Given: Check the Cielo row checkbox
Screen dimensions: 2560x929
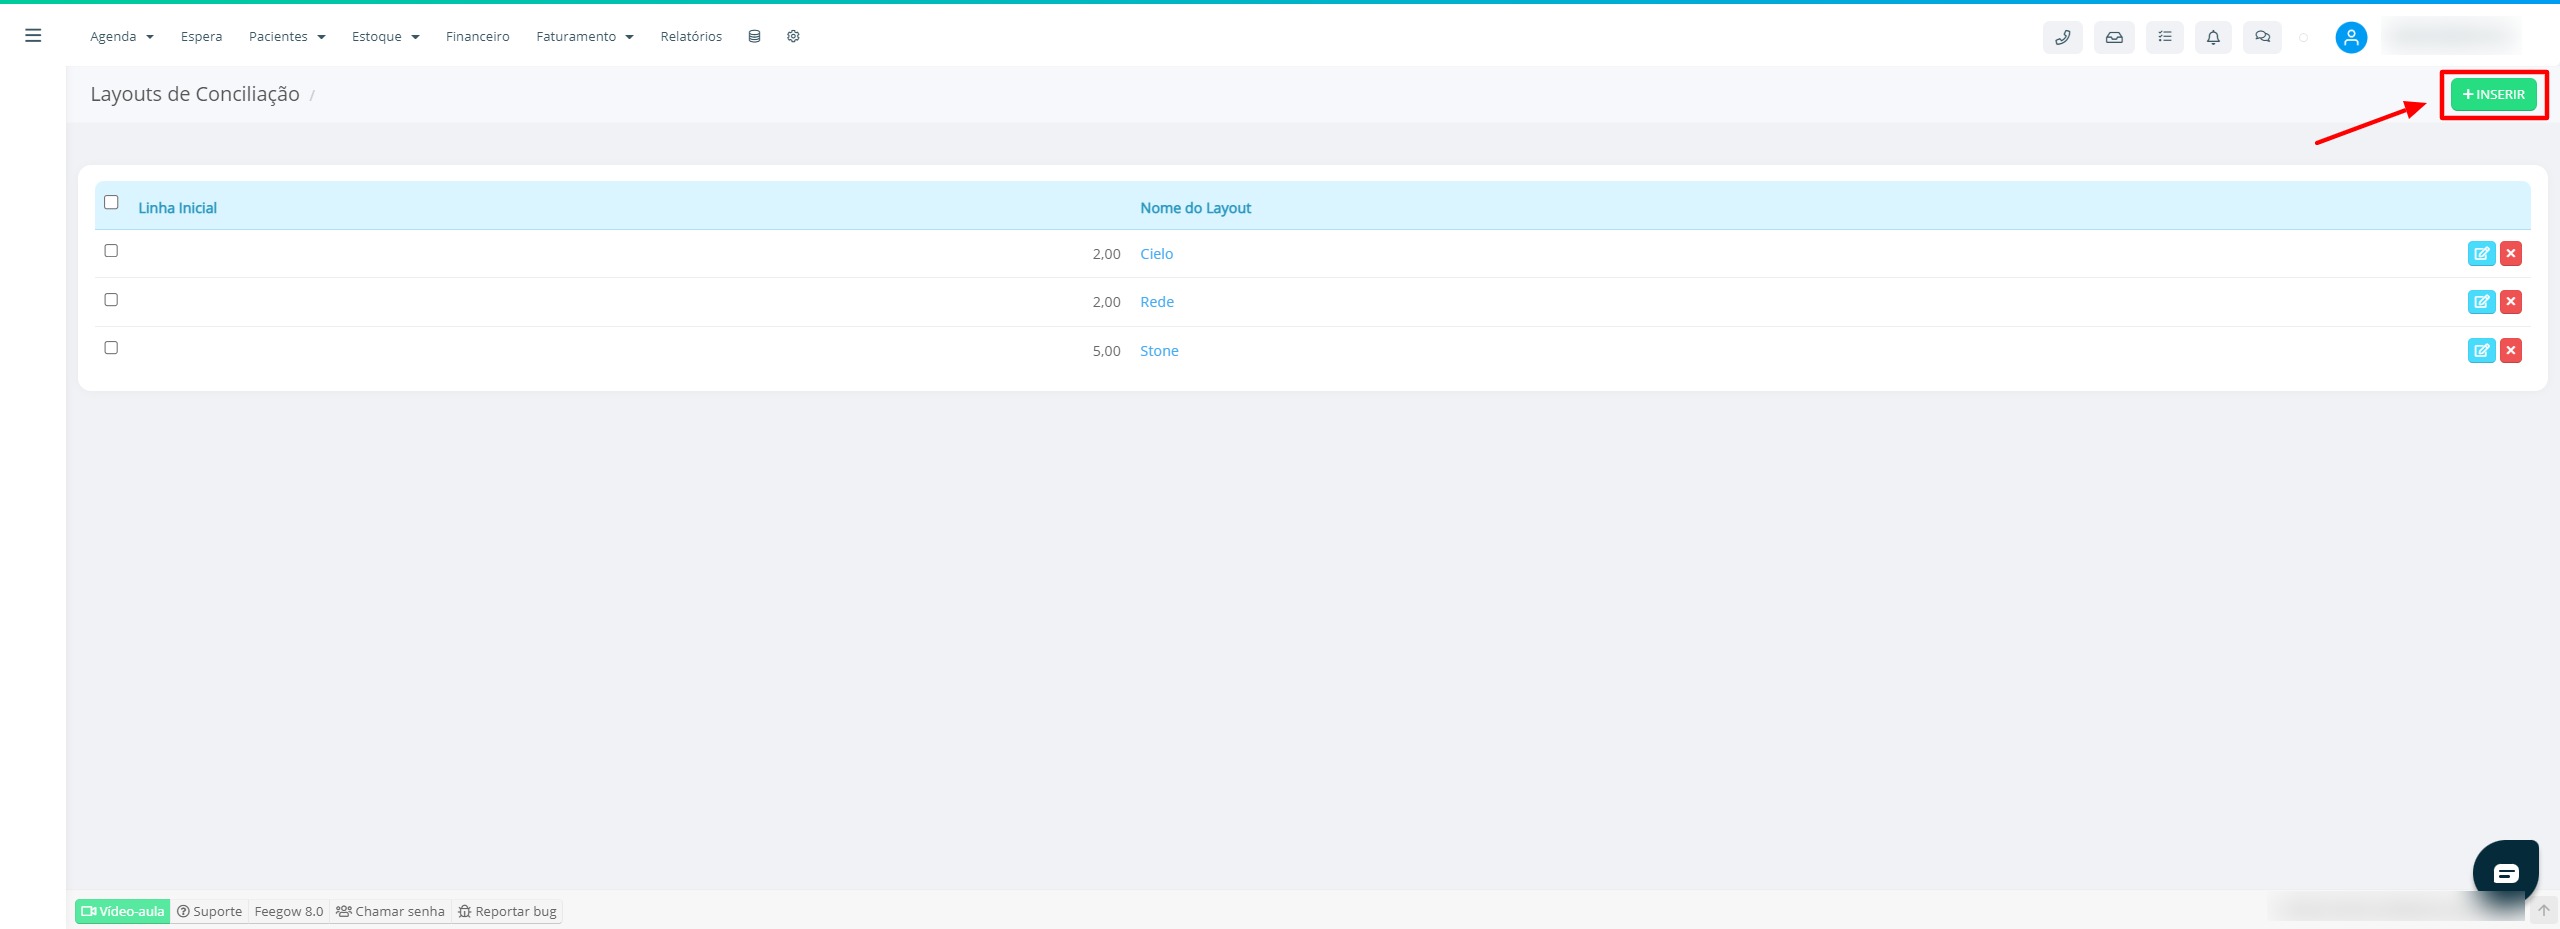Looking at the screenshot, I should pos(111,251).
